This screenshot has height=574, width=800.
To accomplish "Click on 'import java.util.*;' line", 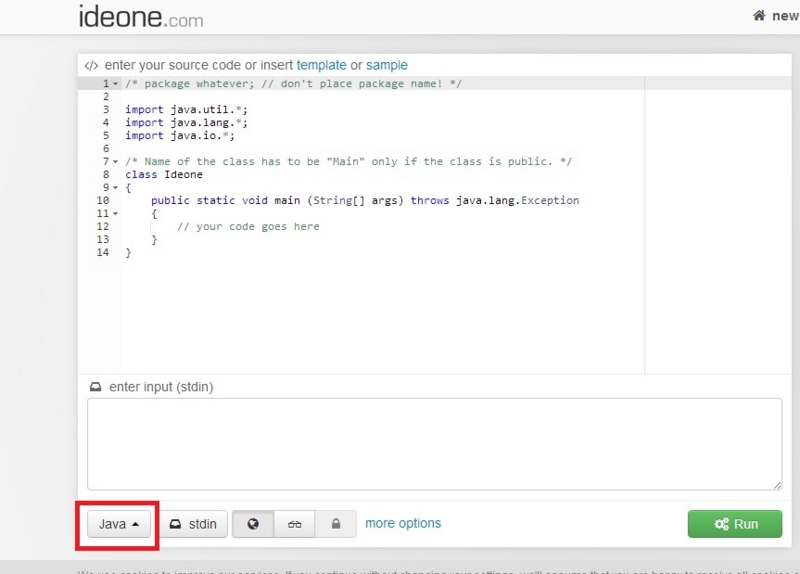I will (186, 110).
